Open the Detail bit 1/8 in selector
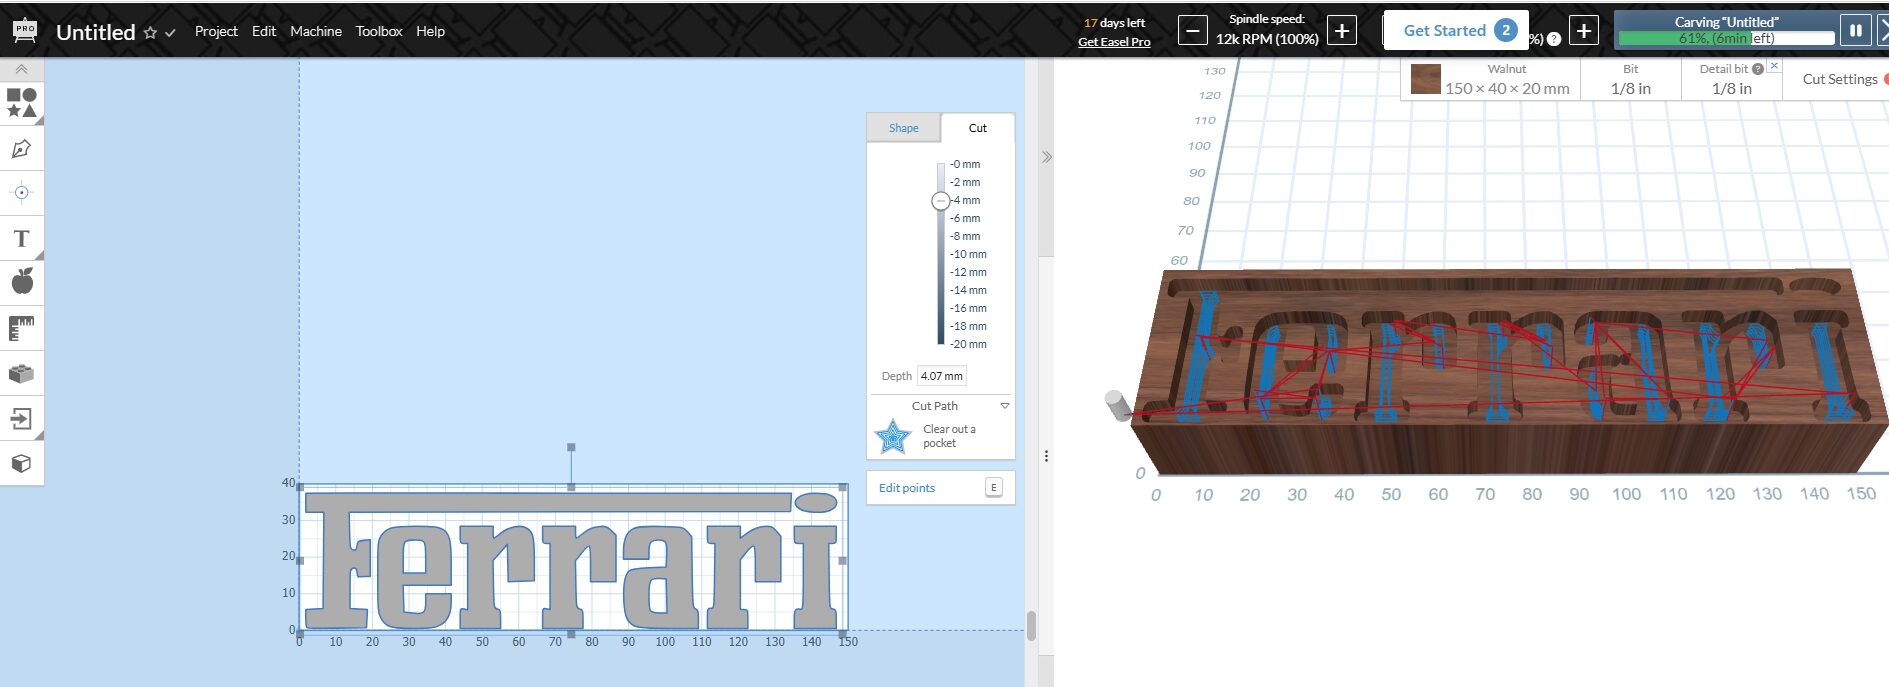Viewport: 1889px width, 687px height. point(1732,79)
